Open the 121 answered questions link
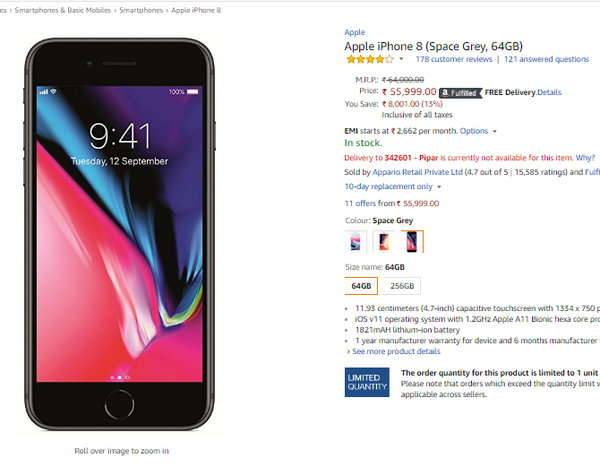600x467 pixels. (x=546, y=59)
